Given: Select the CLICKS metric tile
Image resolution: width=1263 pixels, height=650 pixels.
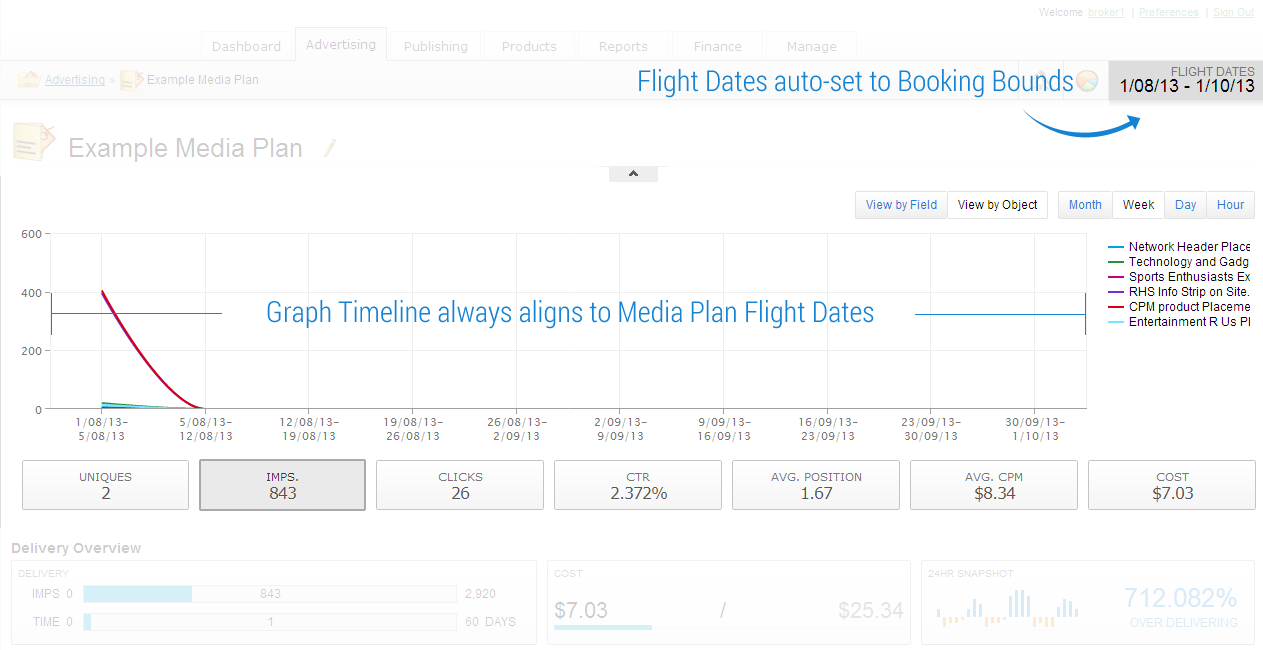Looking at the screenshot, I should pos(460,485).
